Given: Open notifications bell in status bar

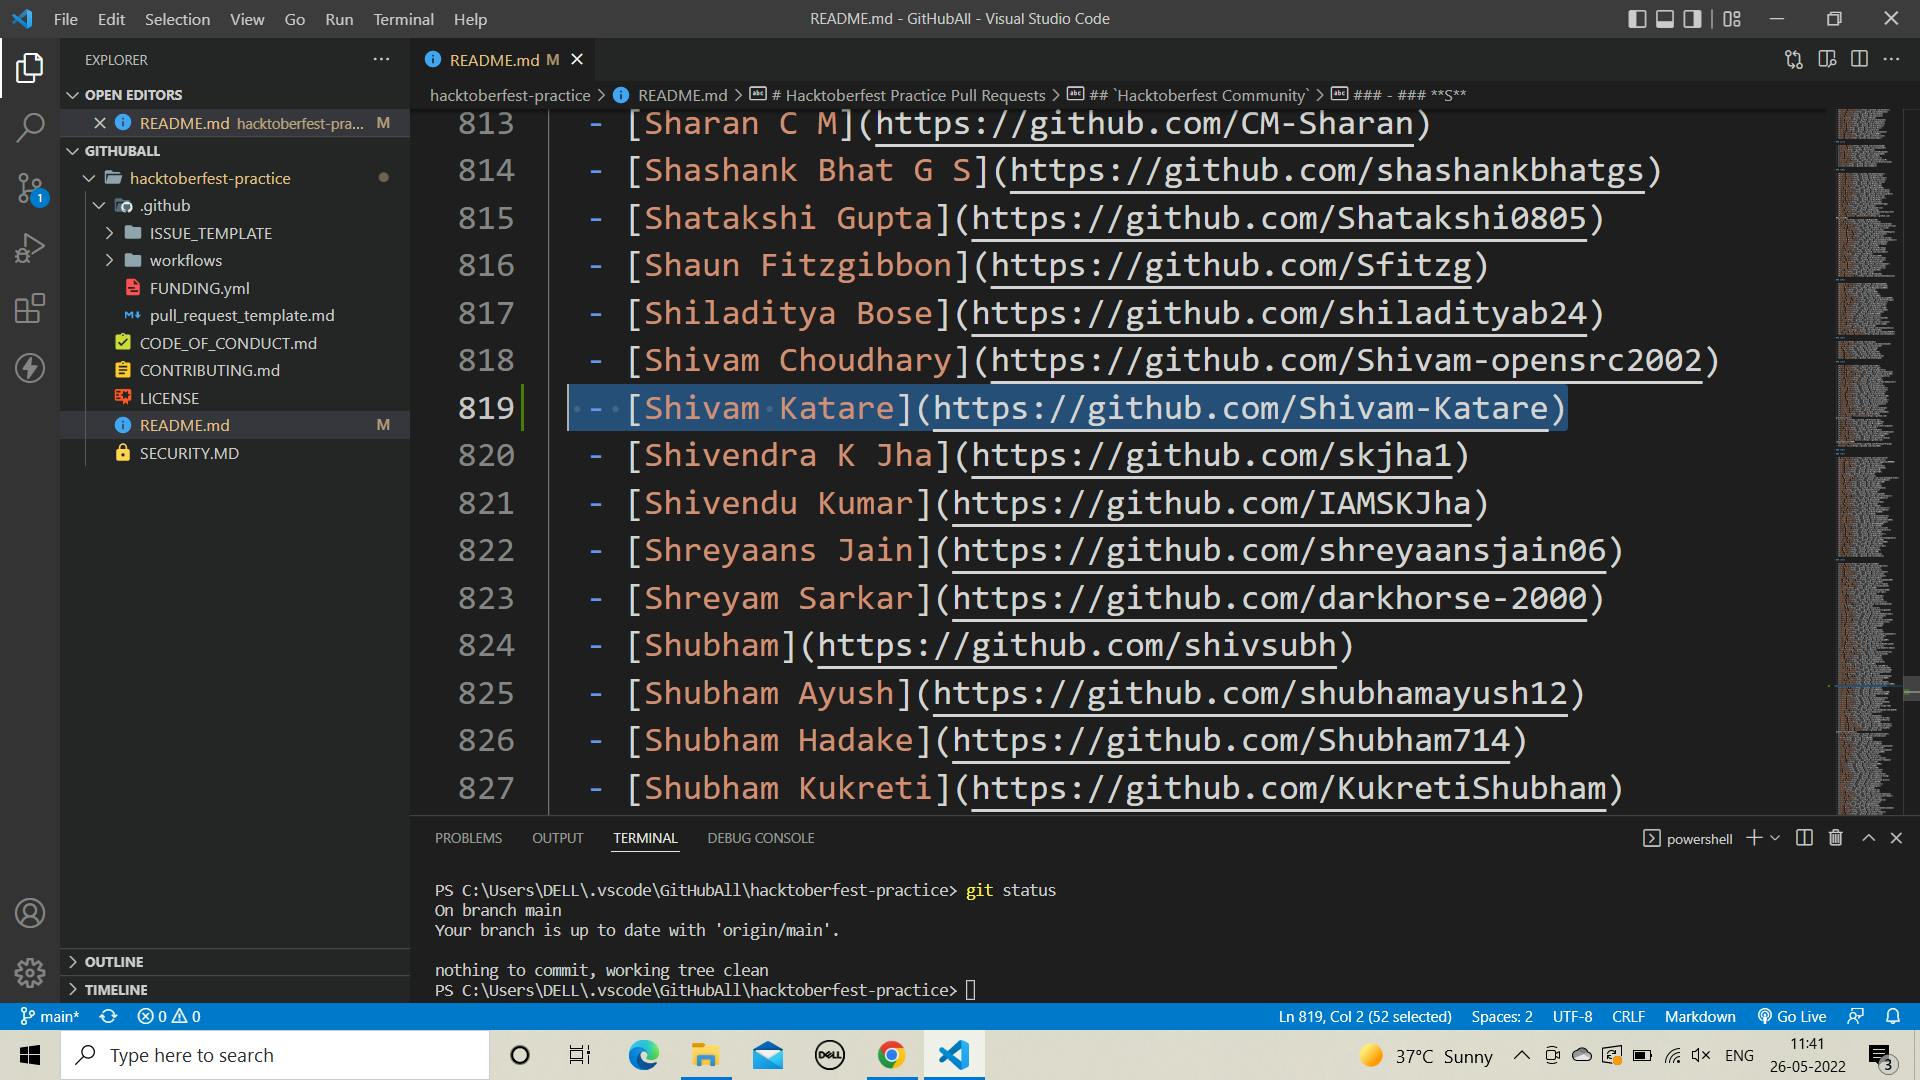Looking at the screenshot, I should (x=1893, y=1016).
